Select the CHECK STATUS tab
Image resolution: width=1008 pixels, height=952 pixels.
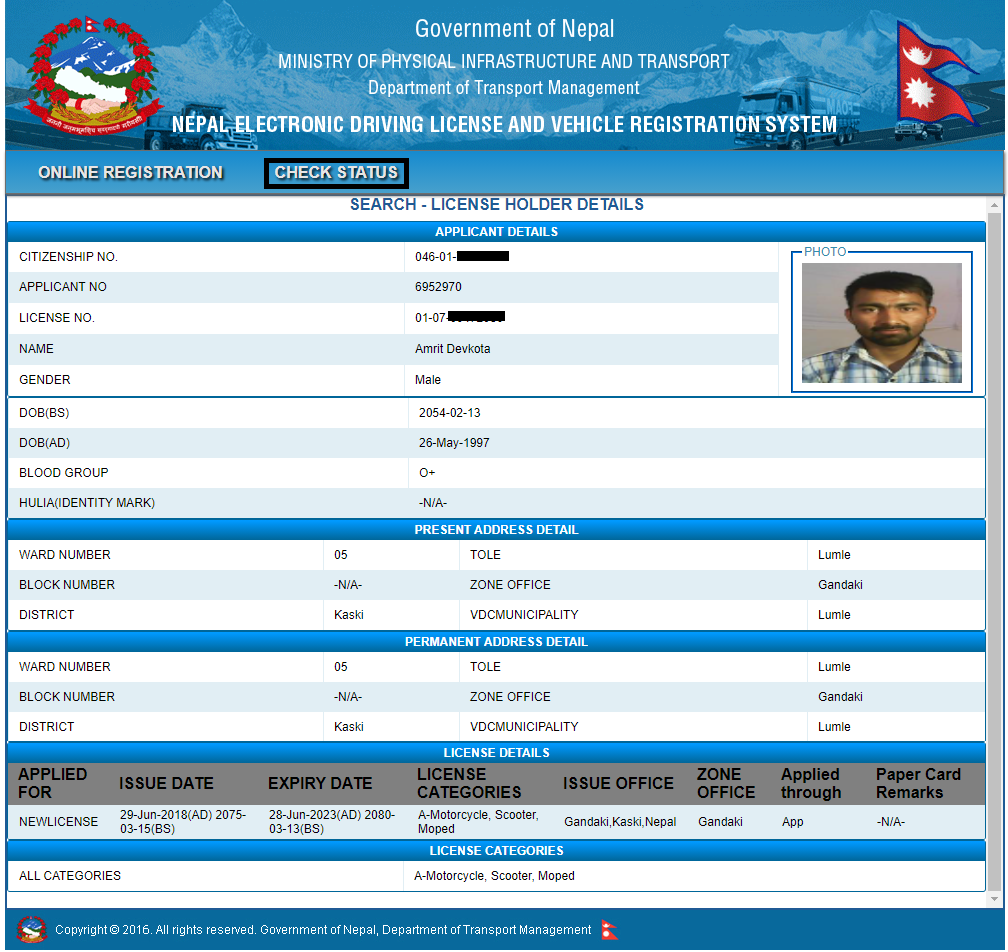click(x=336, y=172)
